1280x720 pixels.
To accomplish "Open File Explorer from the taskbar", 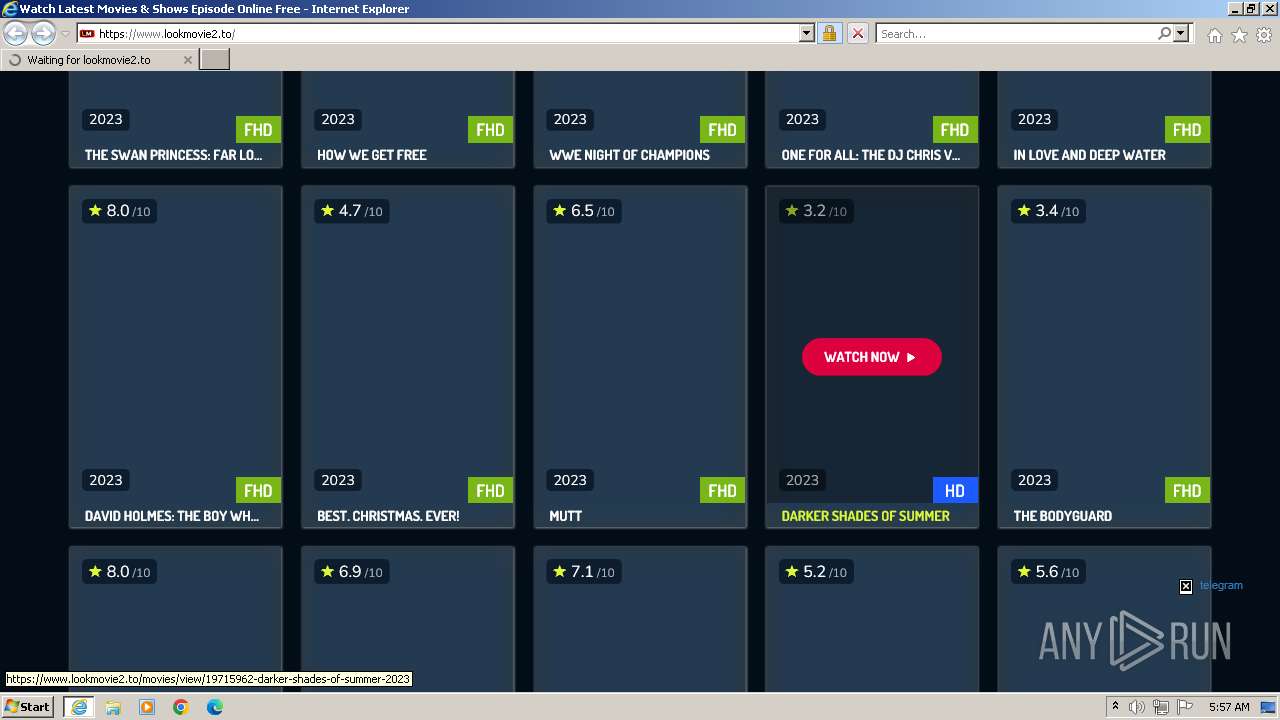I will [x=113, y=707].
